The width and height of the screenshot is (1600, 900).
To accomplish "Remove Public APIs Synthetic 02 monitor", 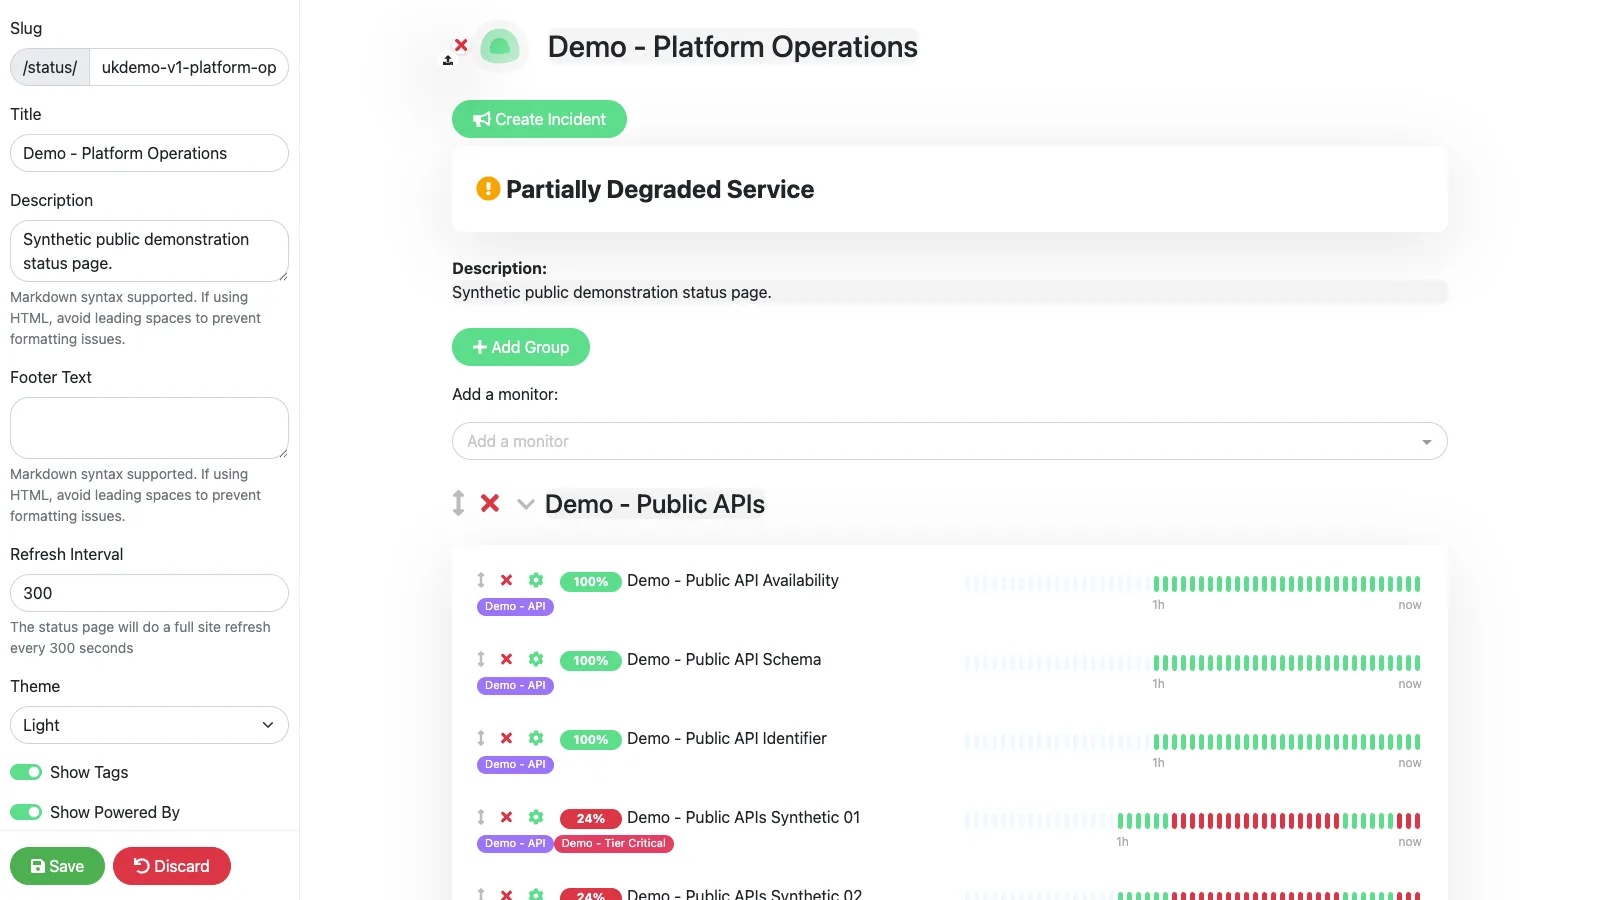I will click(507, 894).
